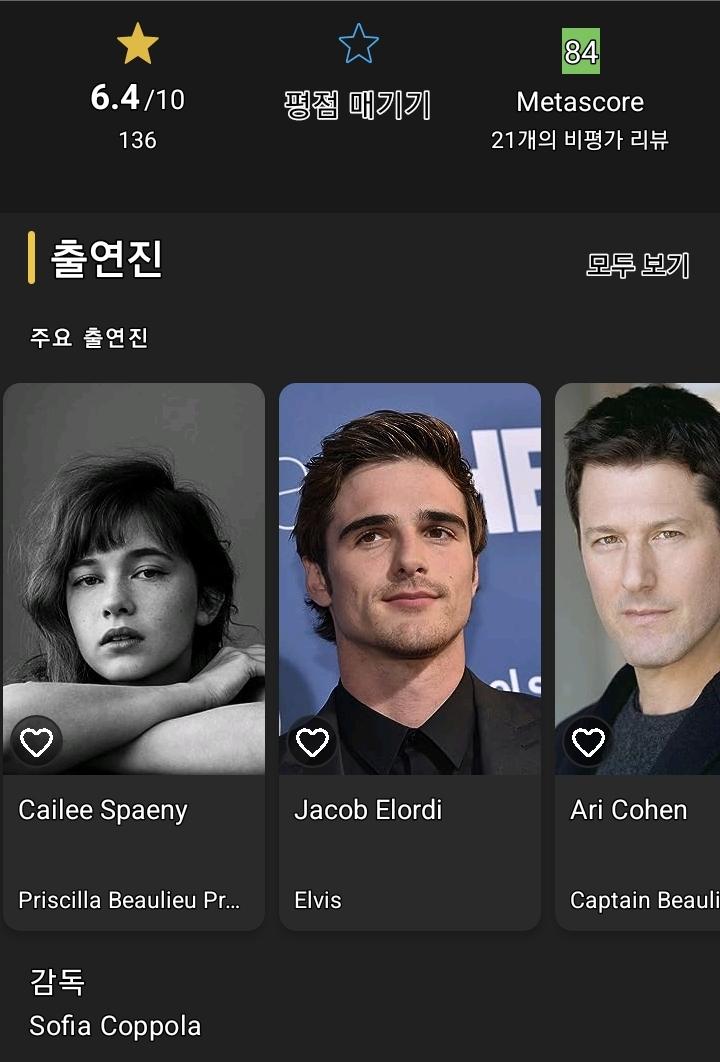The width and height of the screenshot is (720, 1062).
Task: Open director Sofia Coppola's page
Action: click(x=115, y=1026)
